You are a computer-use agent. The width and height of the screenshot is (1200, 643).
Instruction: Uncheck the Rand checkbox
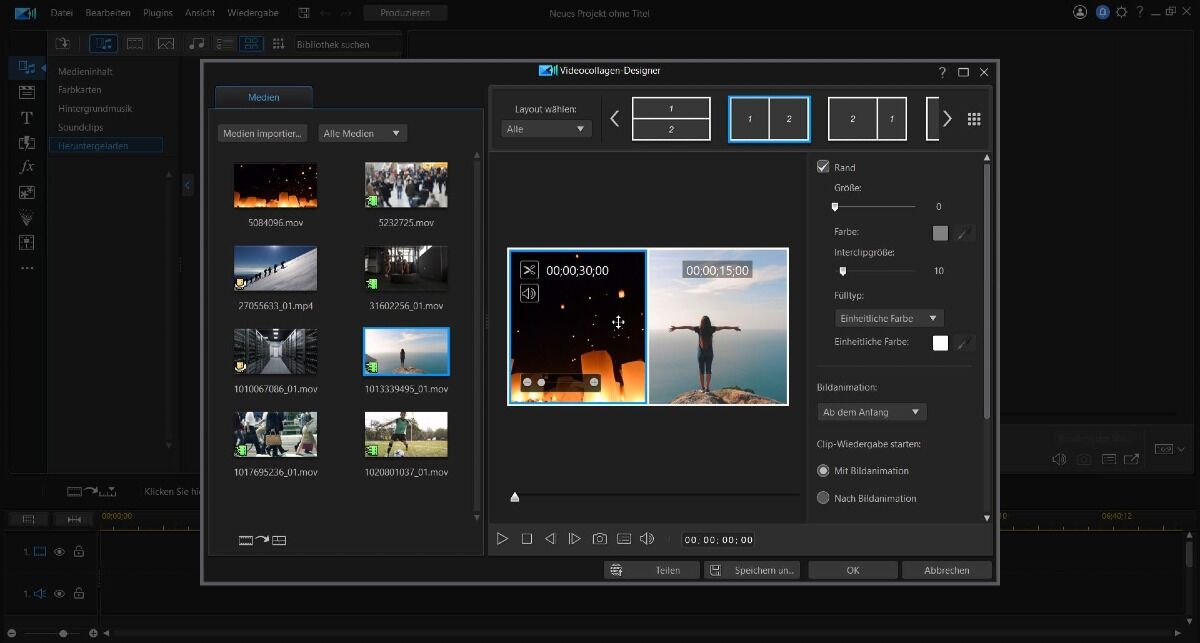pyautogui.click(x=823, y=167)
